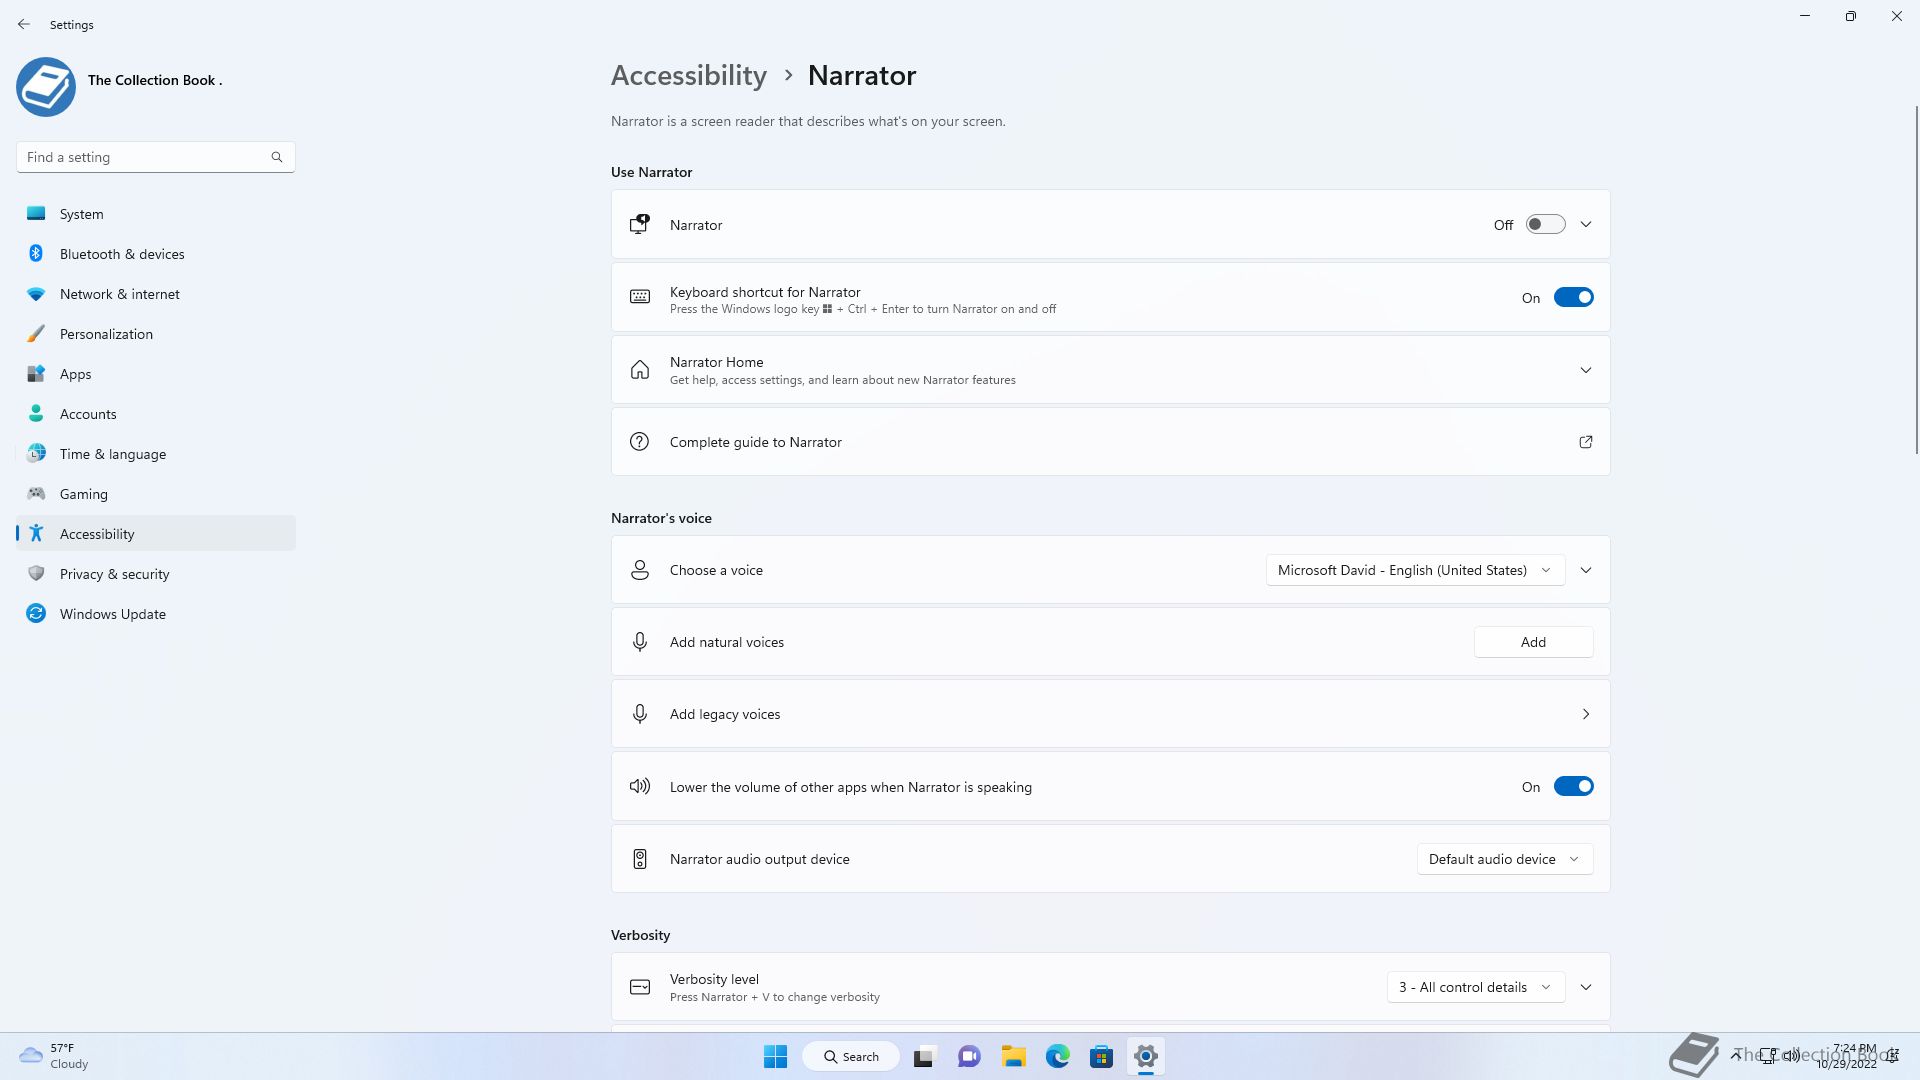The width and height of the screenshot is (1920, 1080).
Task: Disable keyboard shortcut for Narrator
Action: point(1573,297)
